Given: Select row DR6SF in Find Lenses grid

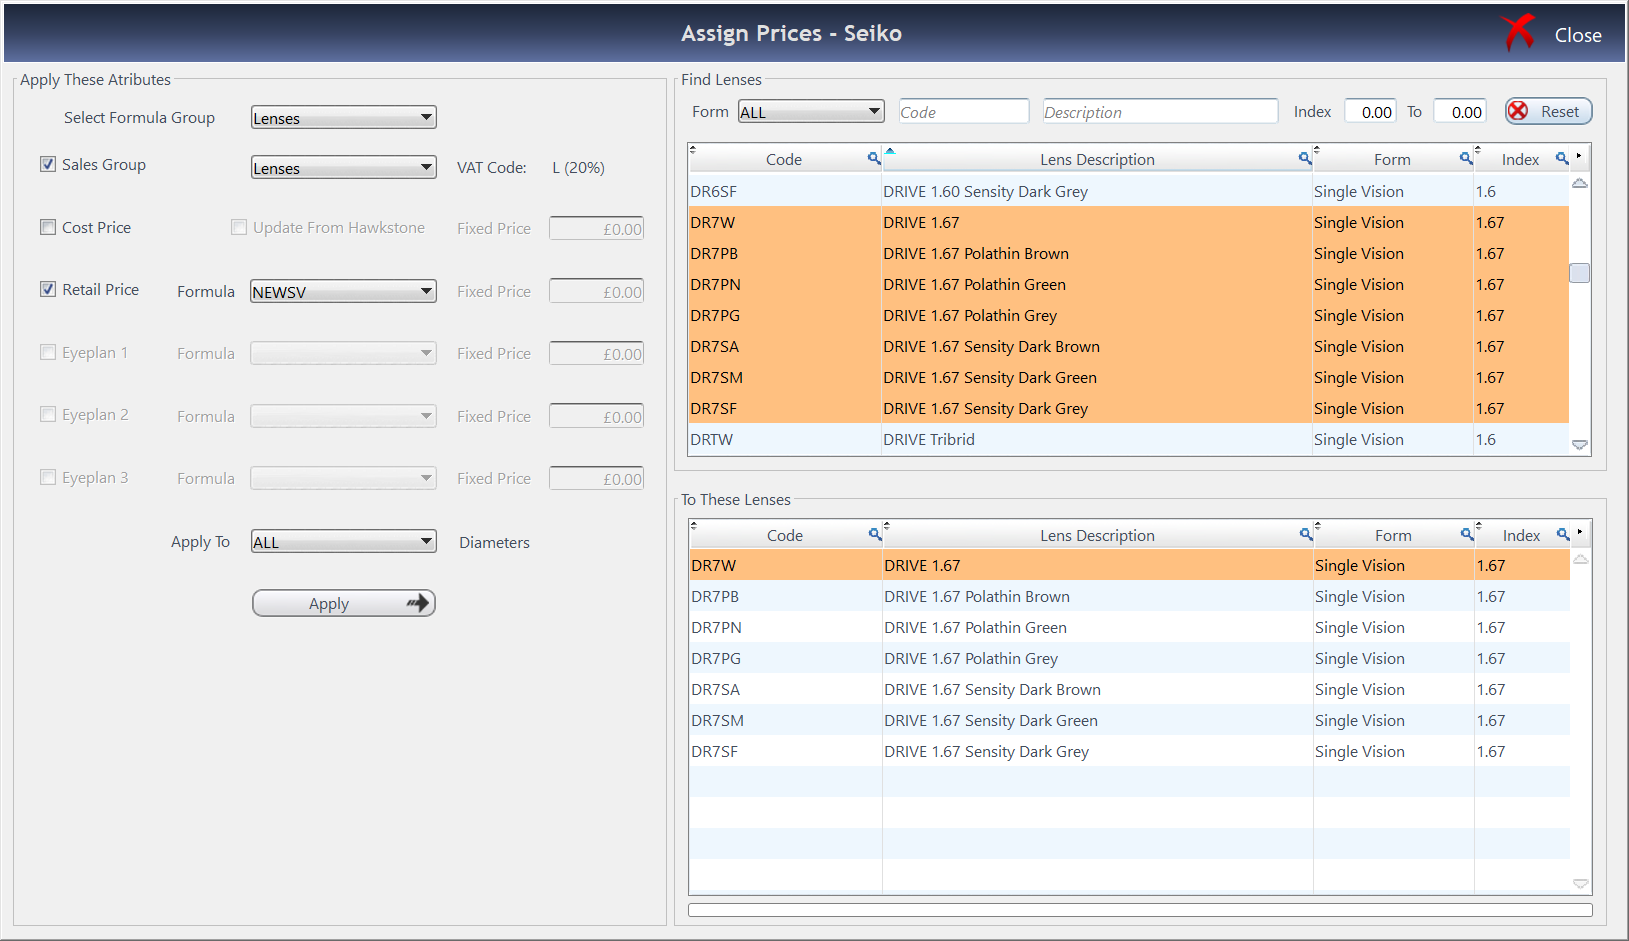Looking at the screenshot, I should pyautogui.click(x=1129, y=191).
